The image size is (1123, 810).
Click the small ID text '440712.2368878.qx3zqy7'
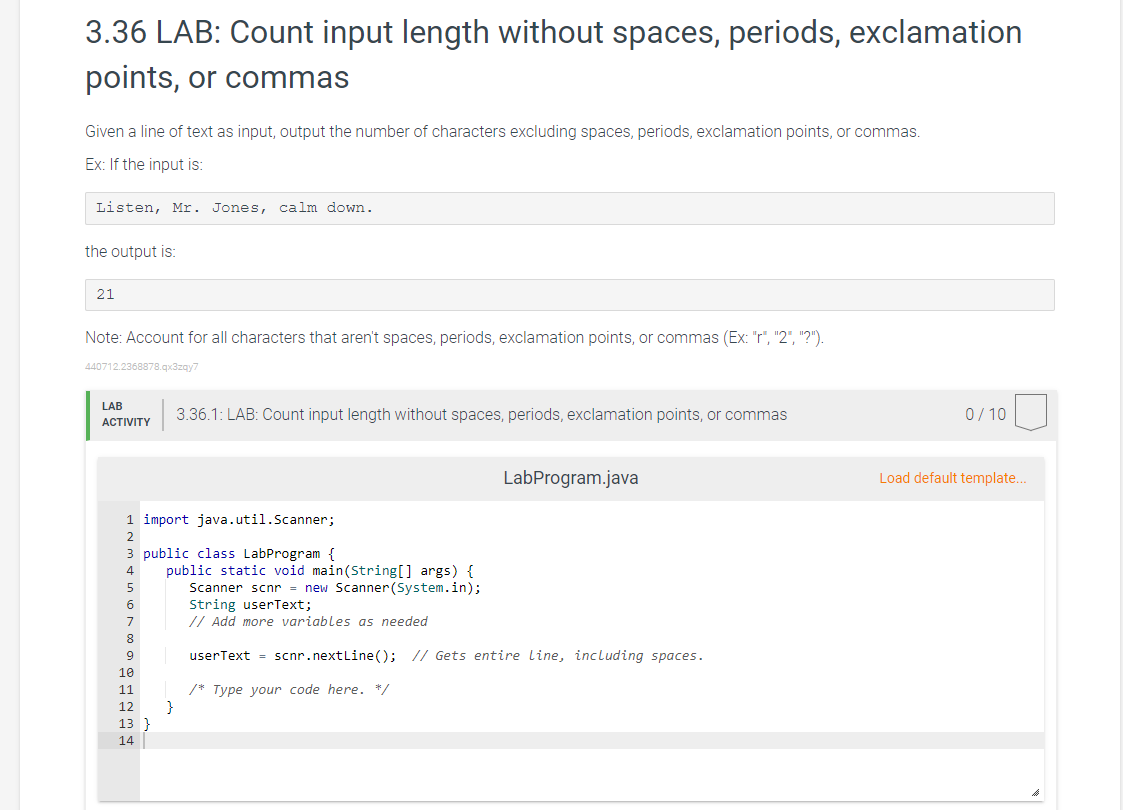click(x=142, y=367)
